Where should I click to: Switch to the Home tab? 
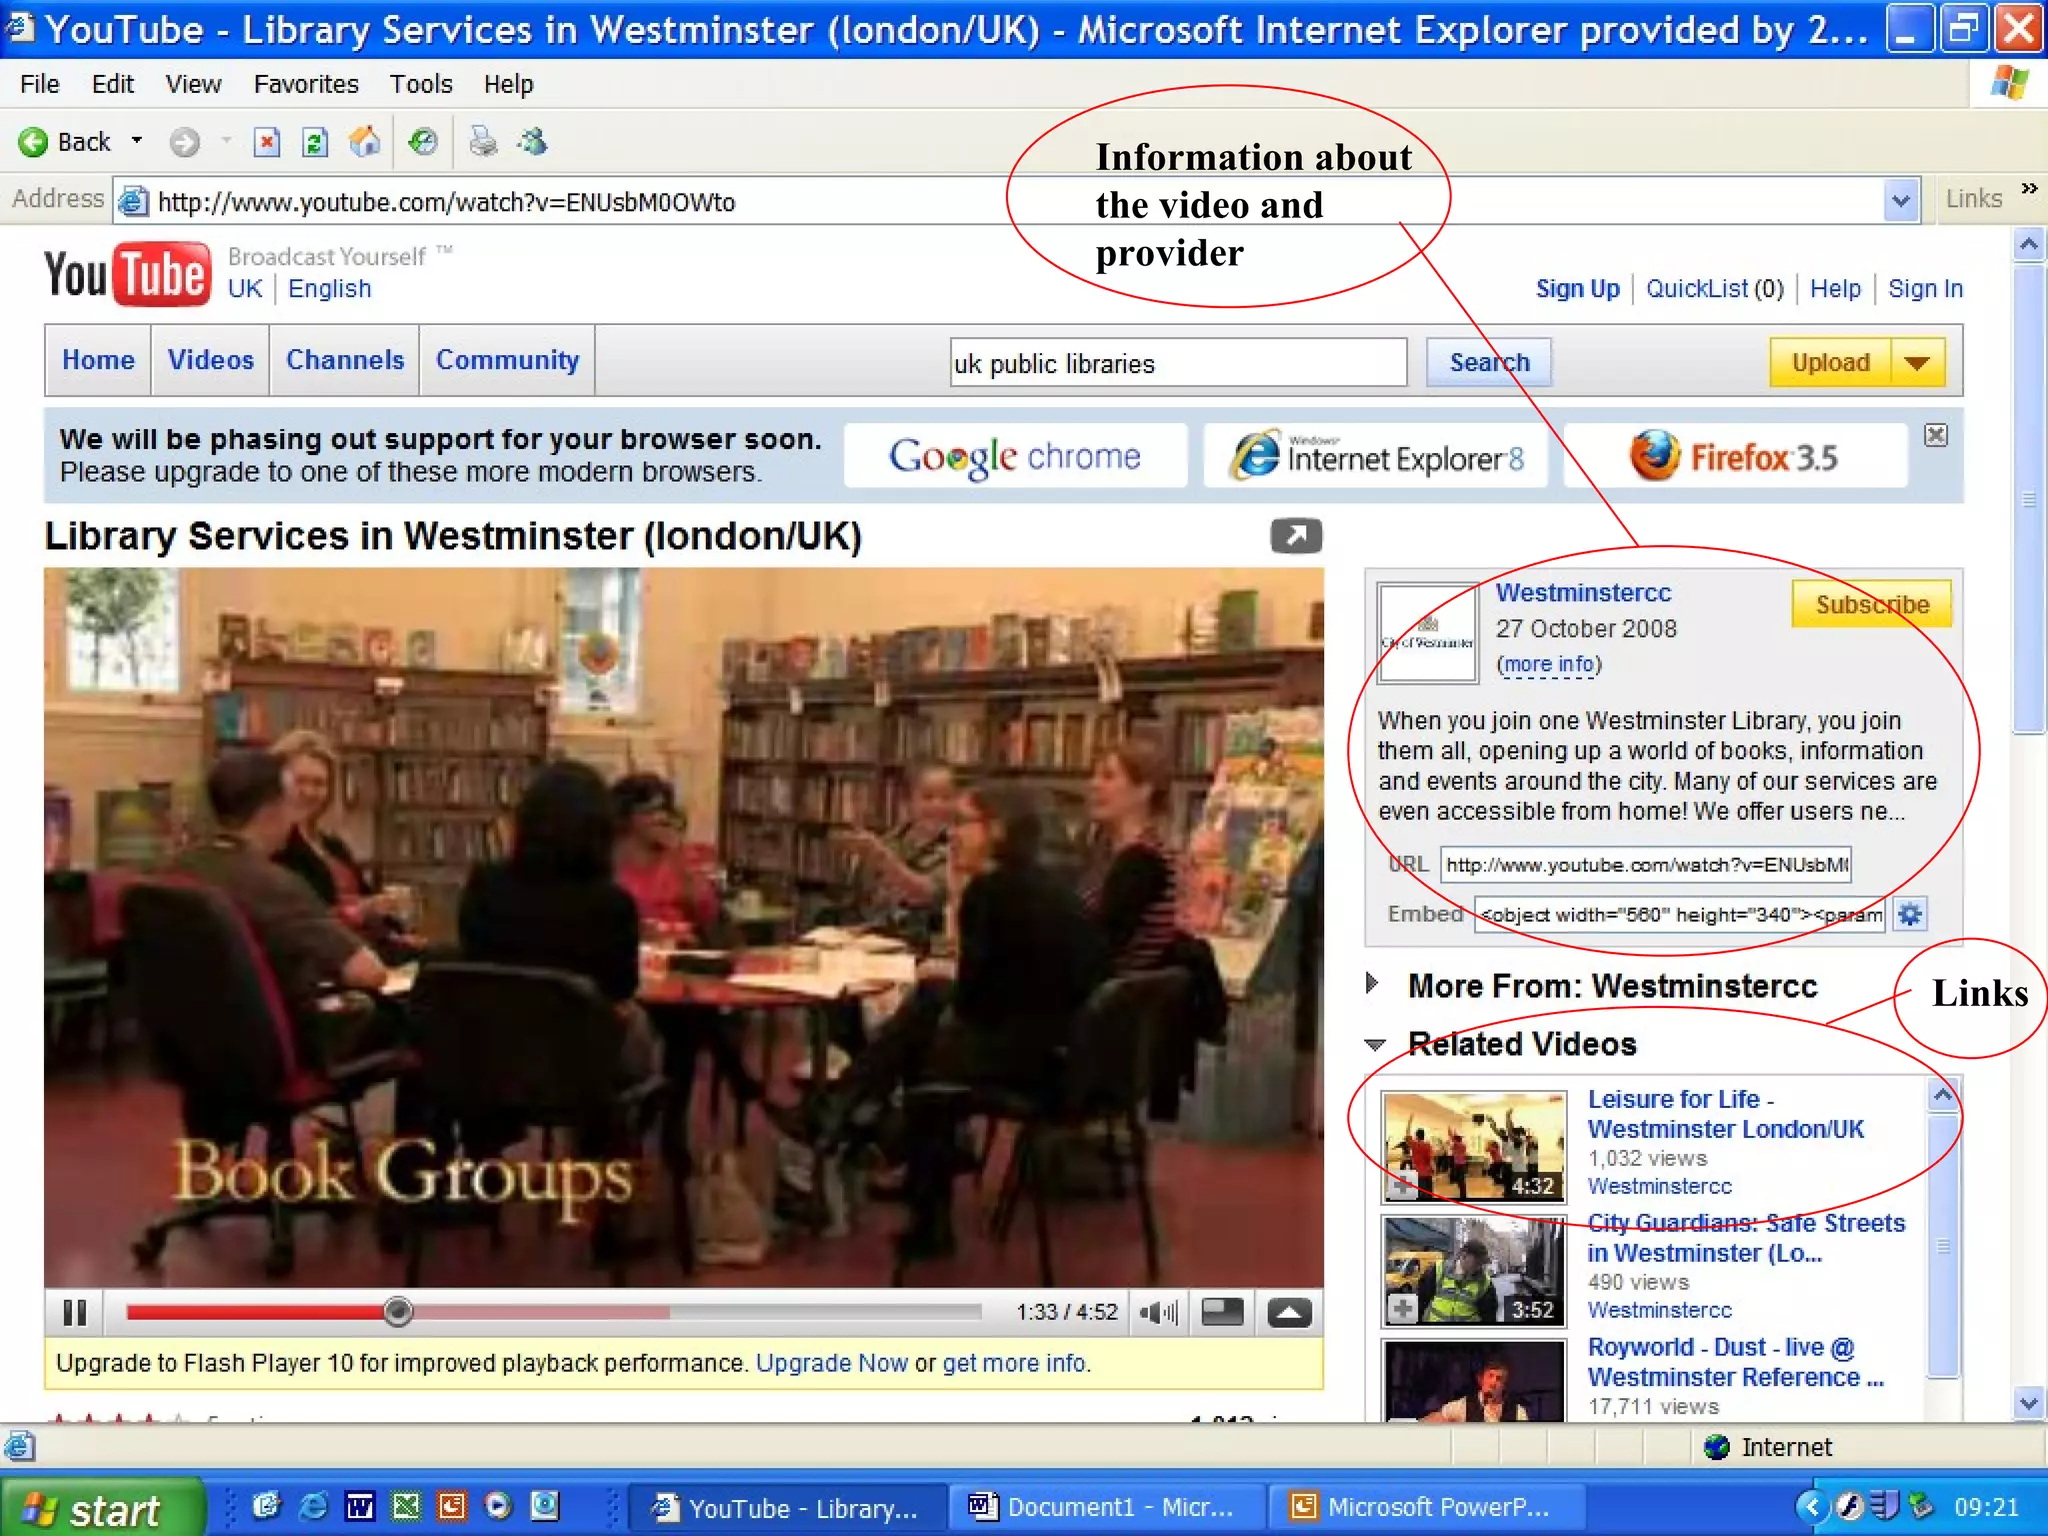pyautogui.click(x=98, y=360)
